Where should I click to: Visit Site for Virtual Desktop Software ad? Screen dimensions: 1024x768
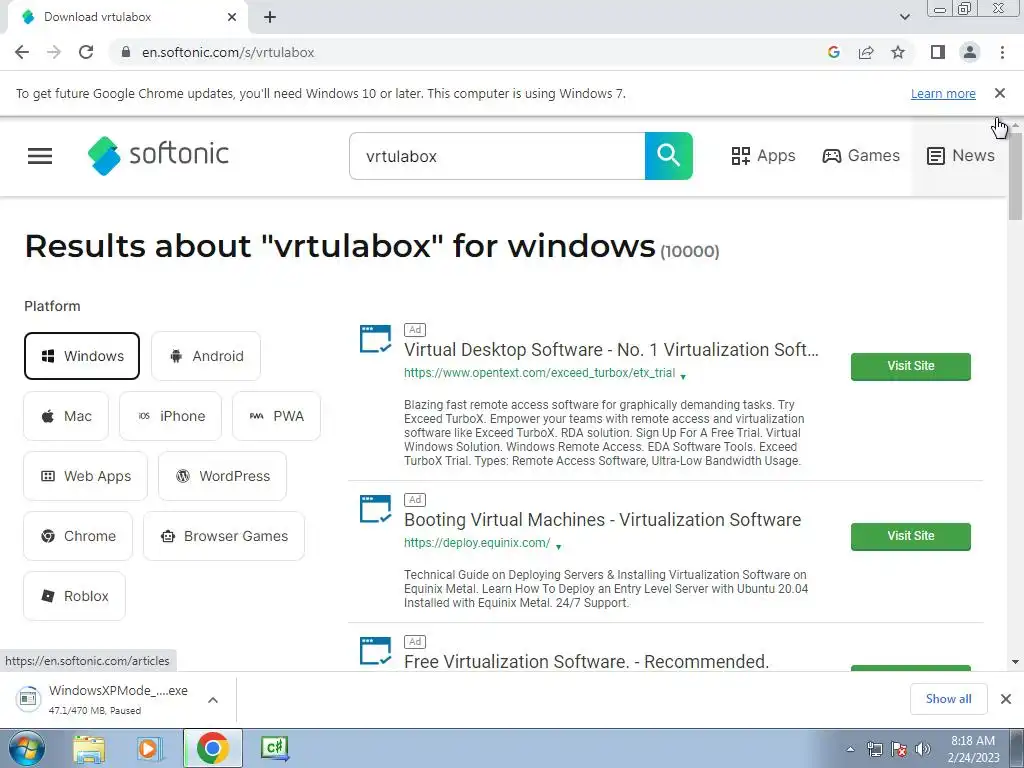[x=910, y=366]
